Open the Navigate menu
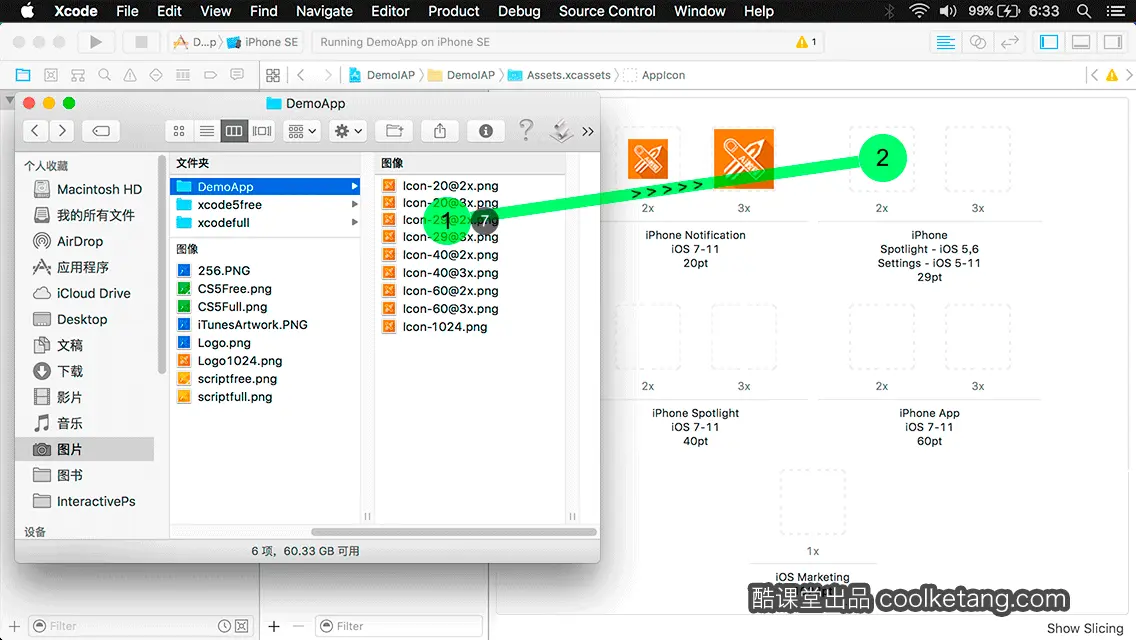The height and width of the screenshot is (640, 1136). [324, 11]
